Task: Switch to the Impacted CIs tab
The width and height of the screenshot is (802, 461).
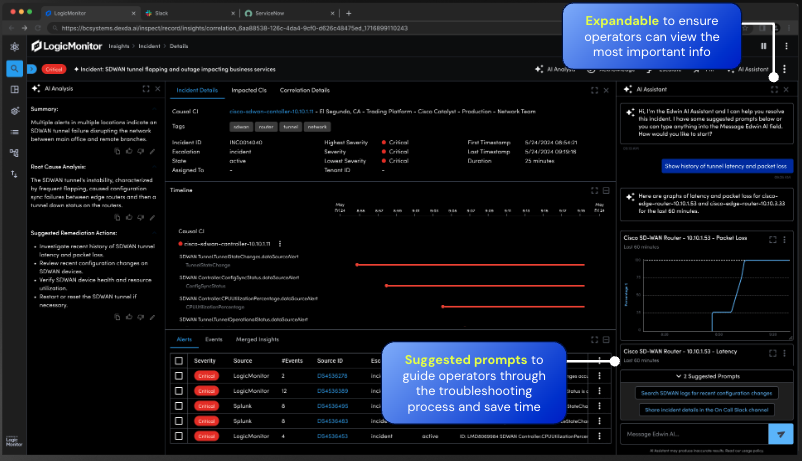Action: pyautogui.click(x=248, y=90)
